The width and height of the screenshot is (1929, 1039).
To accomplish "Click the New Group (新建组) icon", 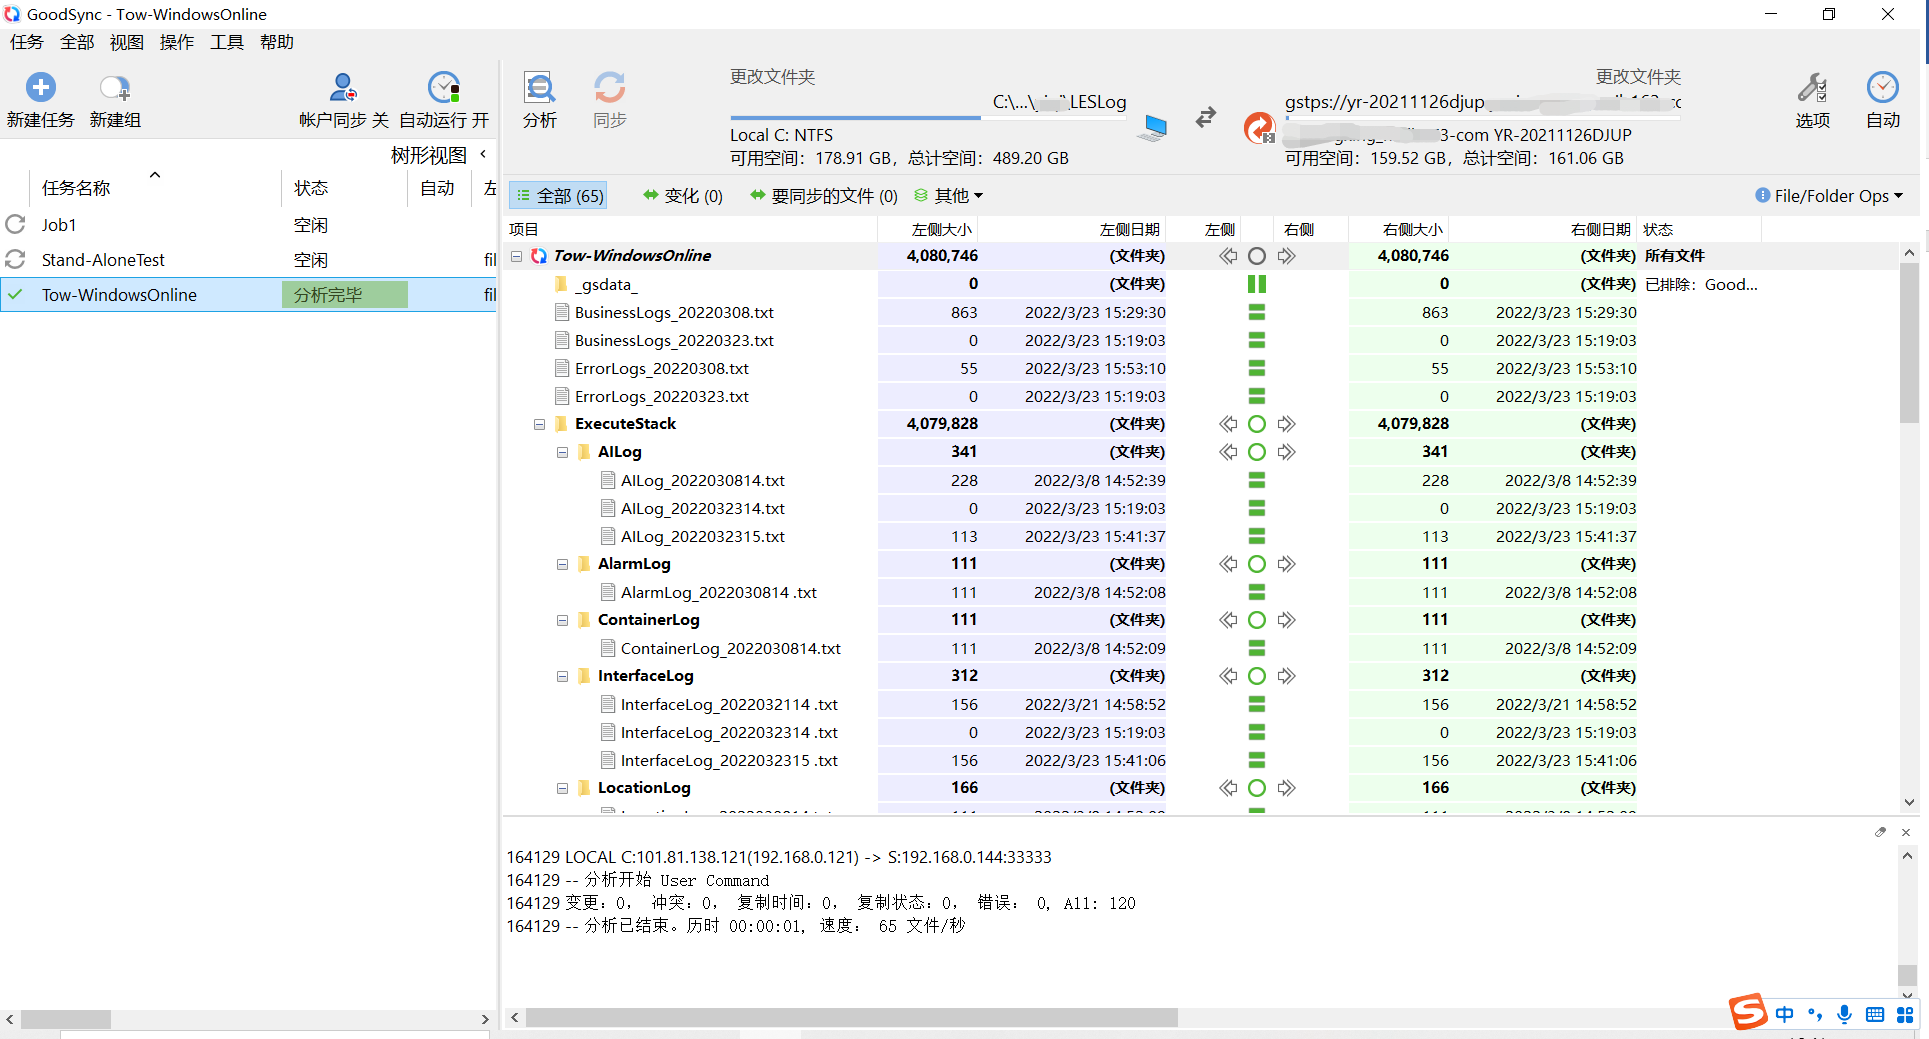I will coord(115,88).
